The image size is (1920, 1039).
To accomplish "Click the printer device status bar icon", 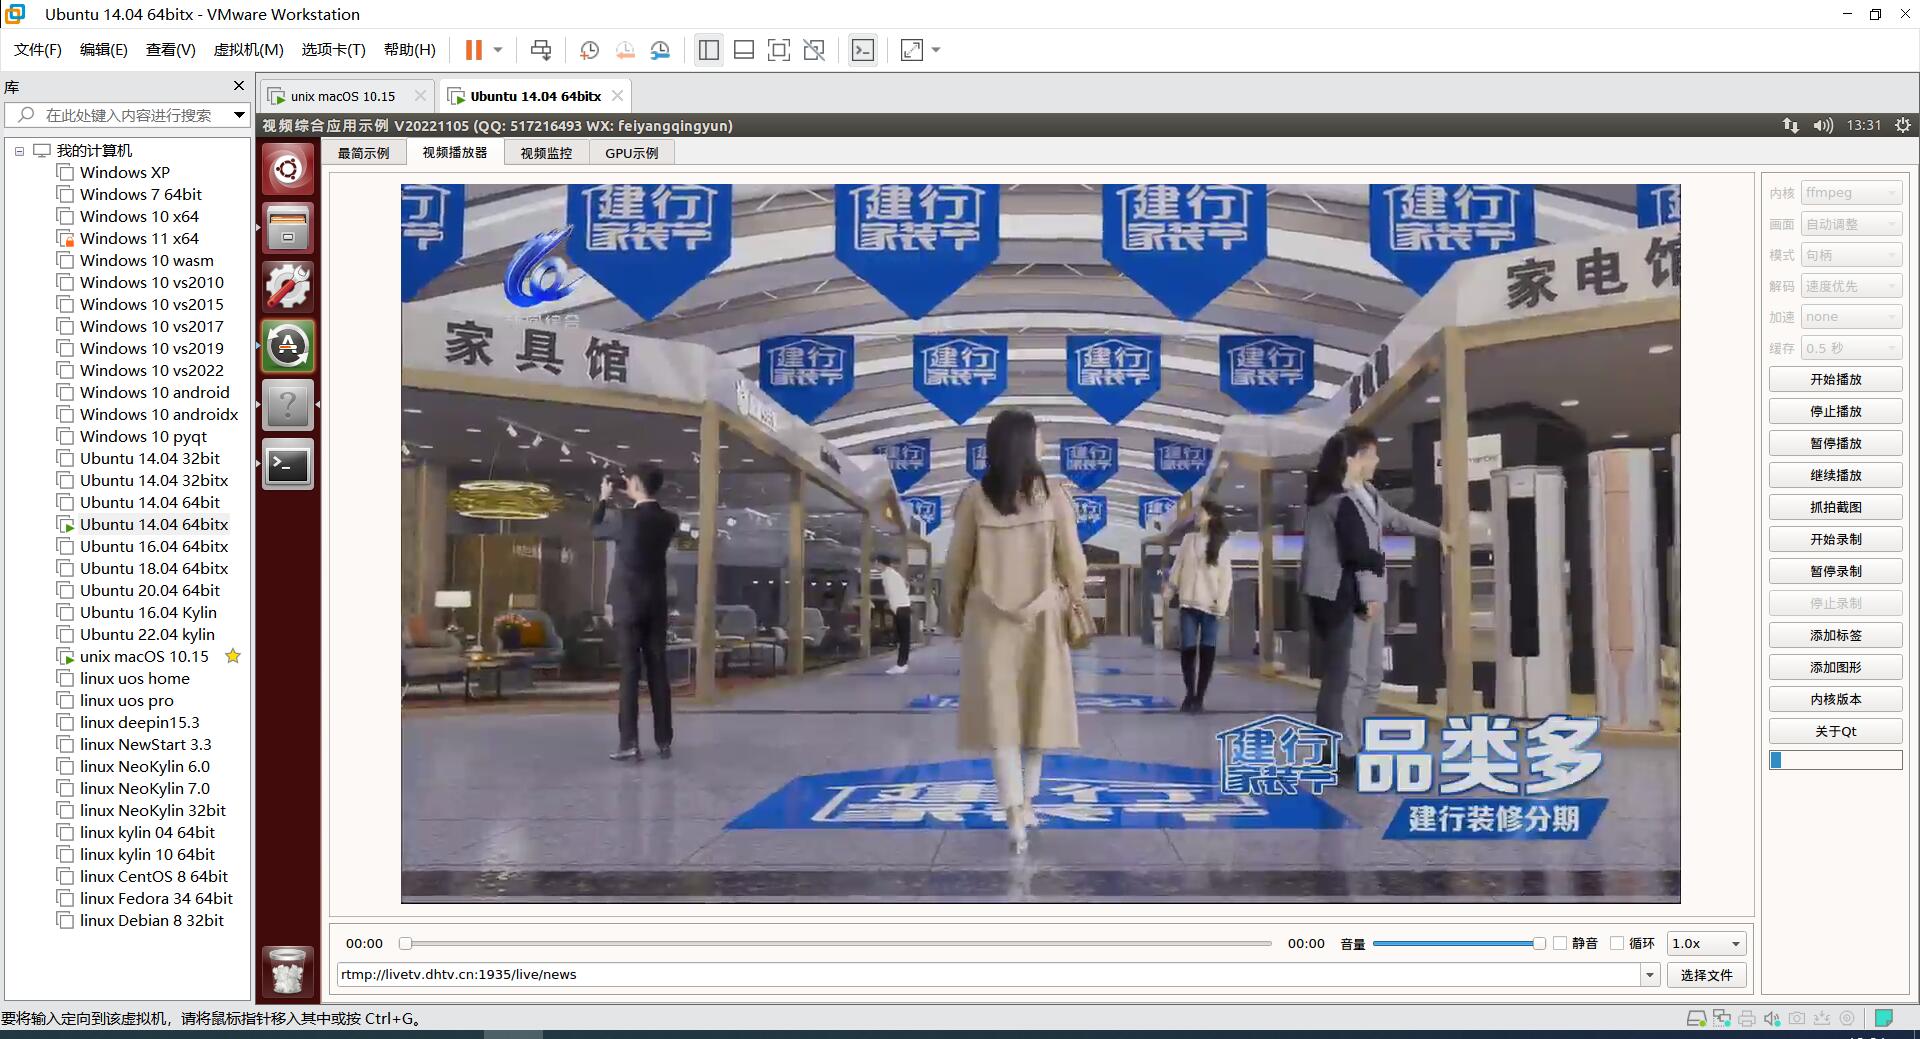I will point(1747,1019).
